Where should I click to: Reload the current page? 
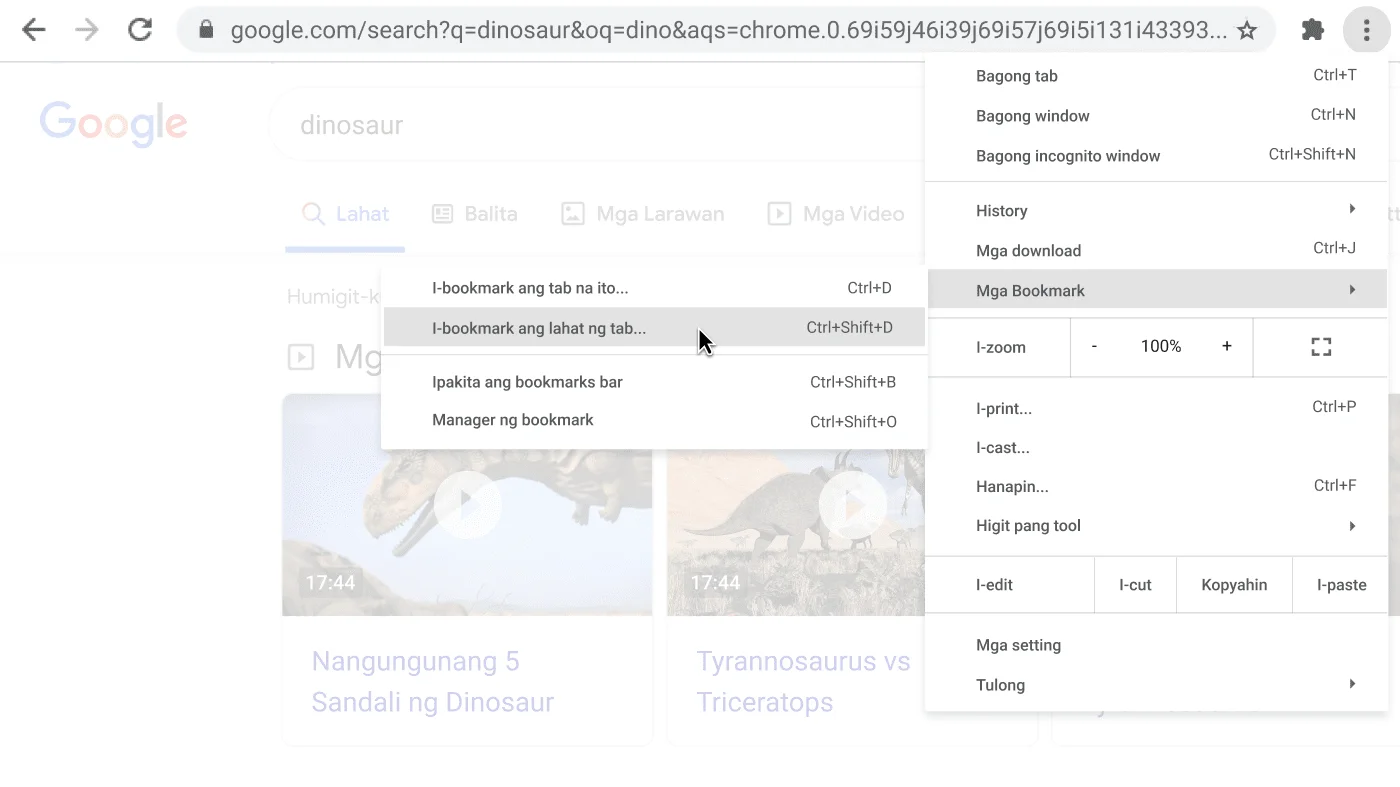pos(139,30)
